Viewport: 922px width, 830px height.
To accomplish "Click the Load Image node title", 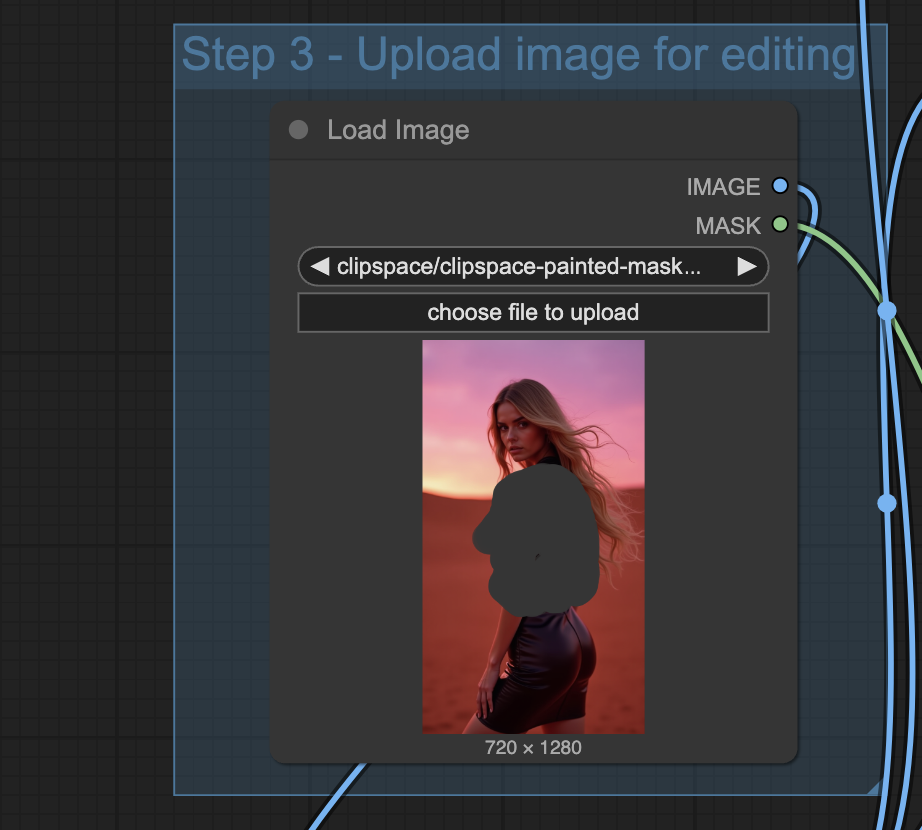I will point(398,130).
